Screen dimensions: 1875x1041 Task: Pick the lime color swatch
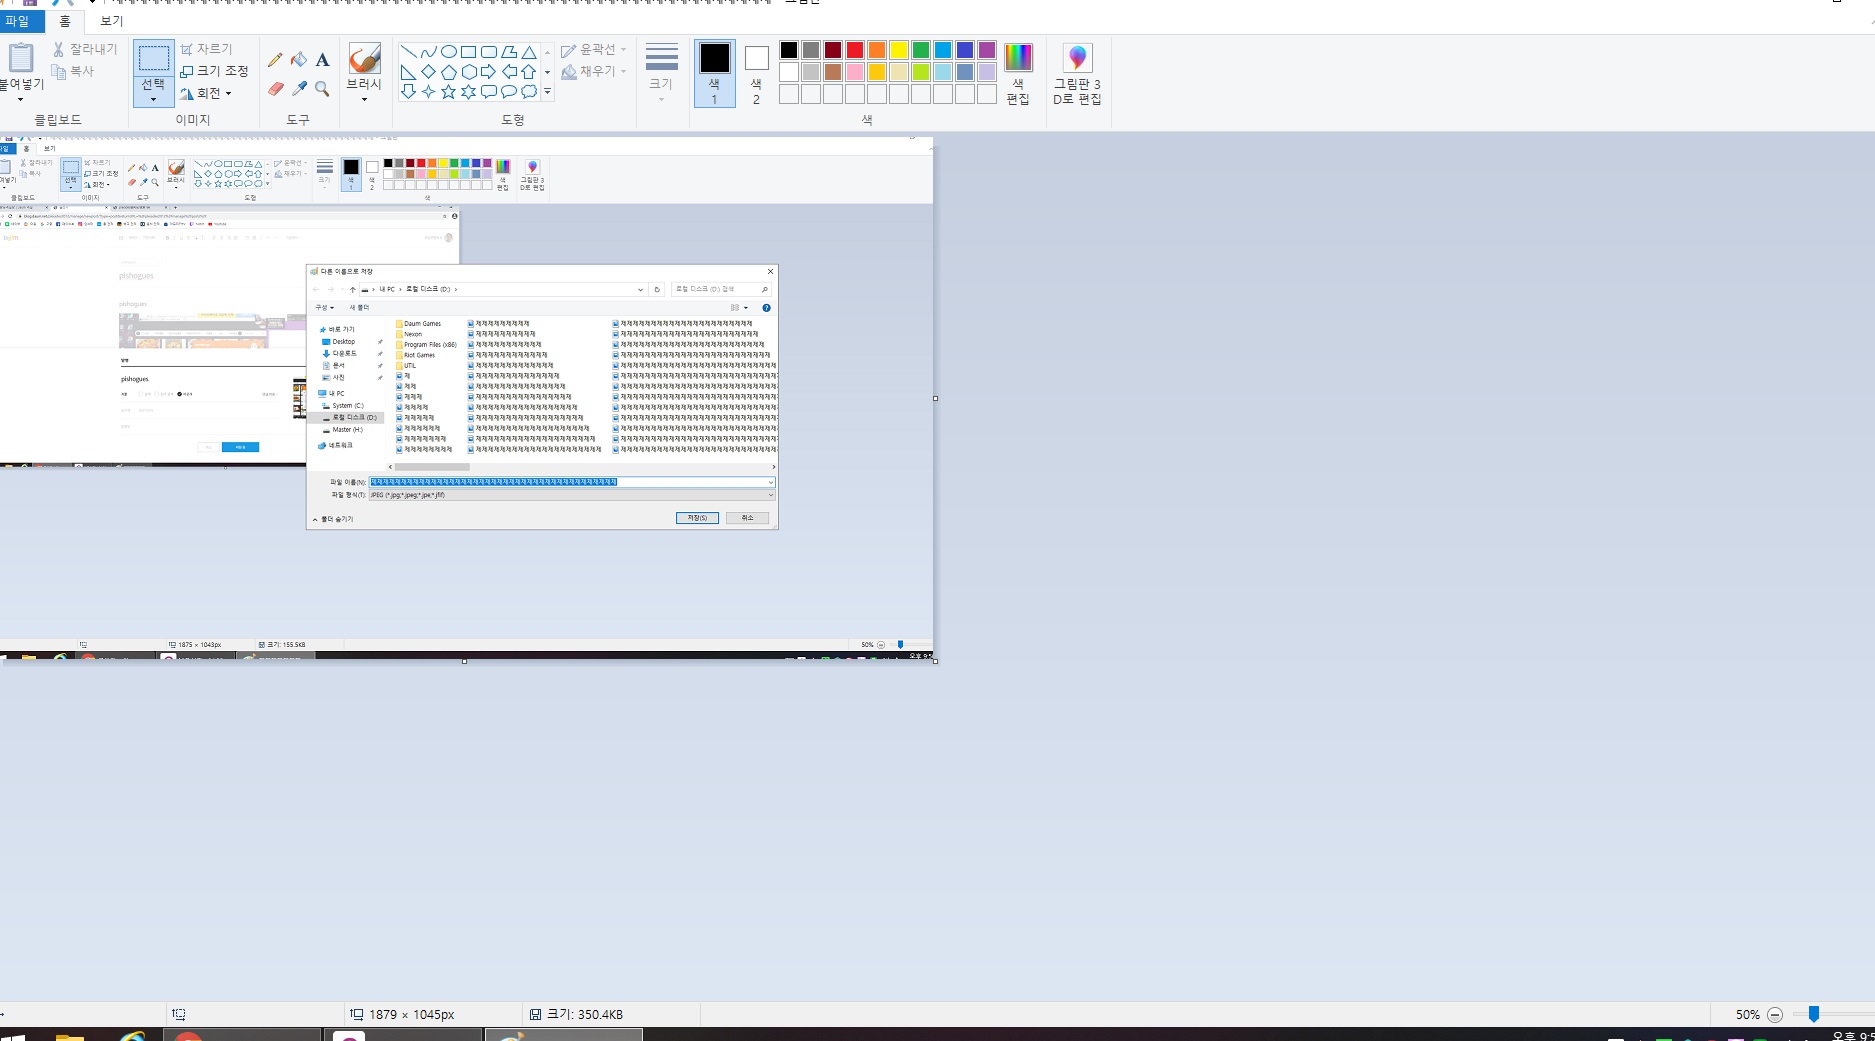coord(921,72)
